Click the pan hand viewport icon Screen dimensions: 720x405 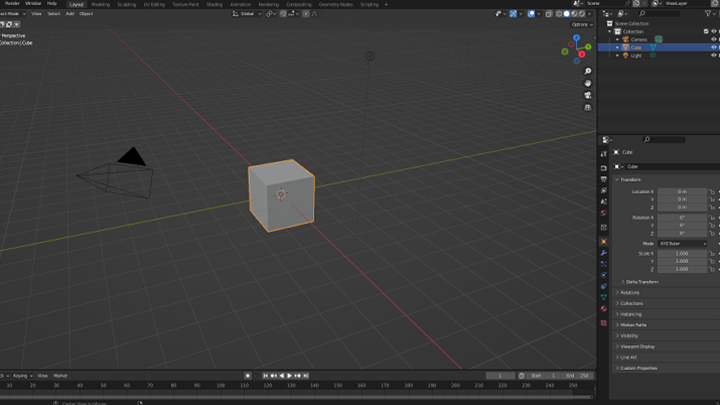coord(588,83)
